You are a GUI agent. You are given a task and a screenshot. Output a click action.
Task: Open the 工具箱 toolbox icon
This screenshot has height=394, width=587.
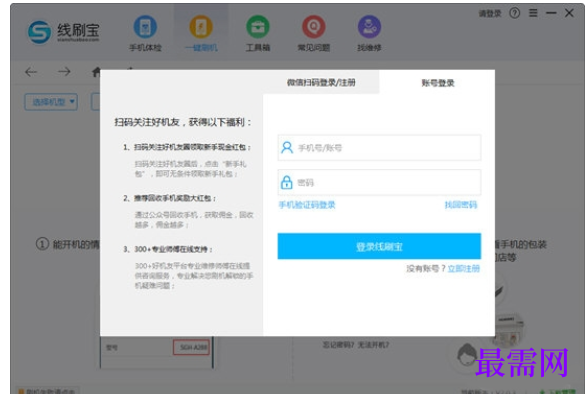[x=258, y=33]
